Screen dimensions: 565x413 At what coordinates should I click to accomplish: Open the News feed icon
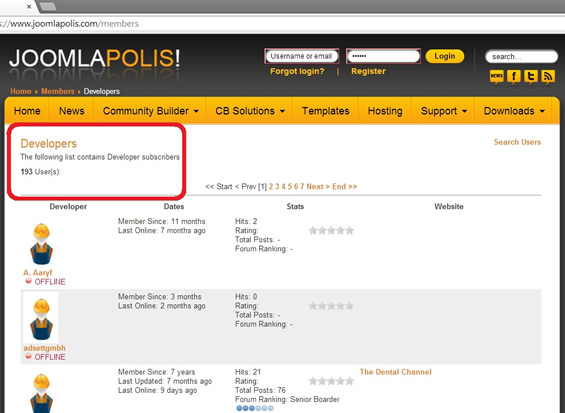497,76
